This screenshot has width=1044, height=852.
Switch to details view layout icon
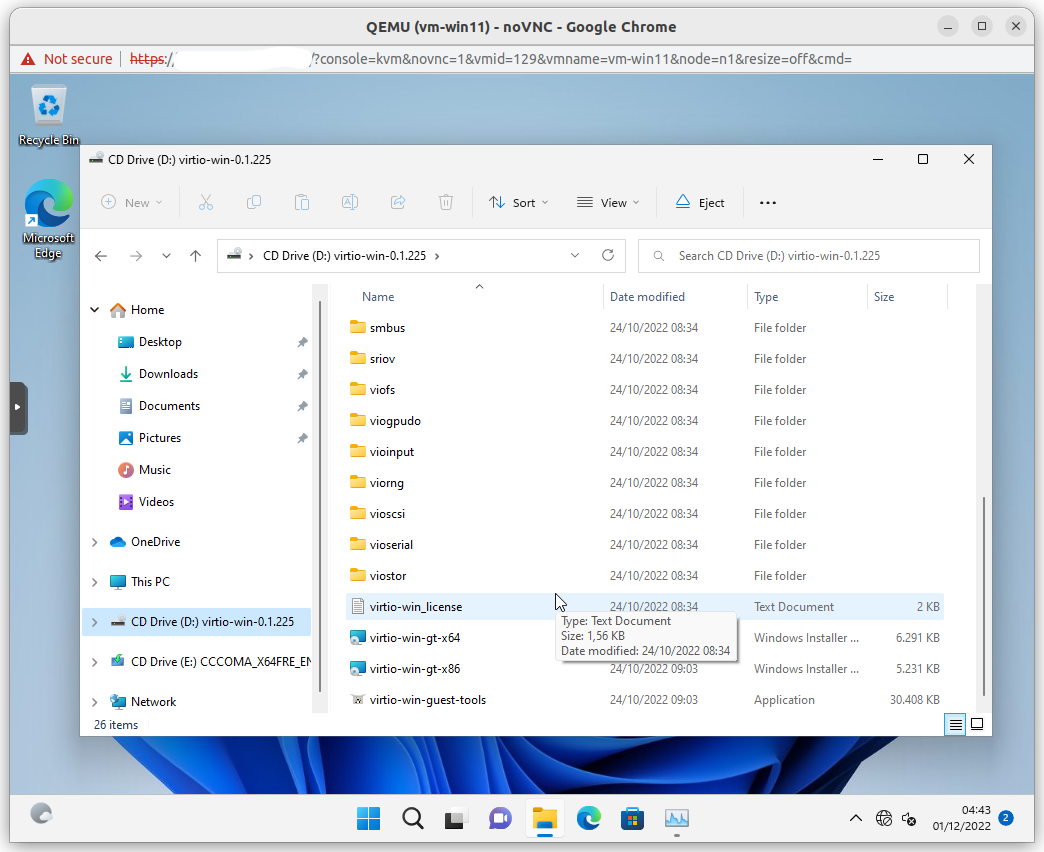click(x=955, y=724)
